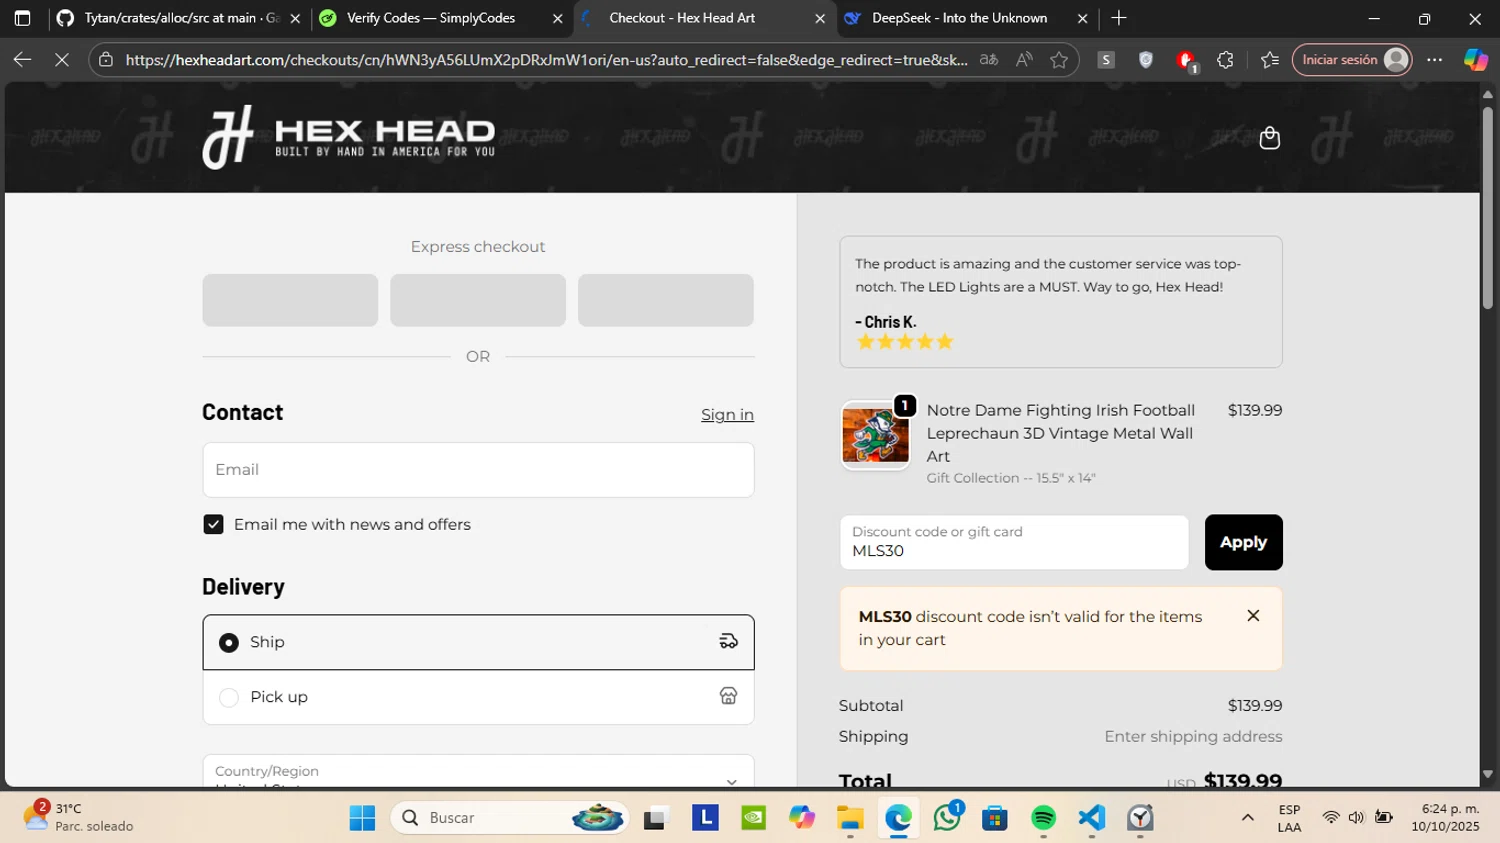Click the Pick up store icon
This screenshot has width=1500, height=843.
tap(728, 696)
